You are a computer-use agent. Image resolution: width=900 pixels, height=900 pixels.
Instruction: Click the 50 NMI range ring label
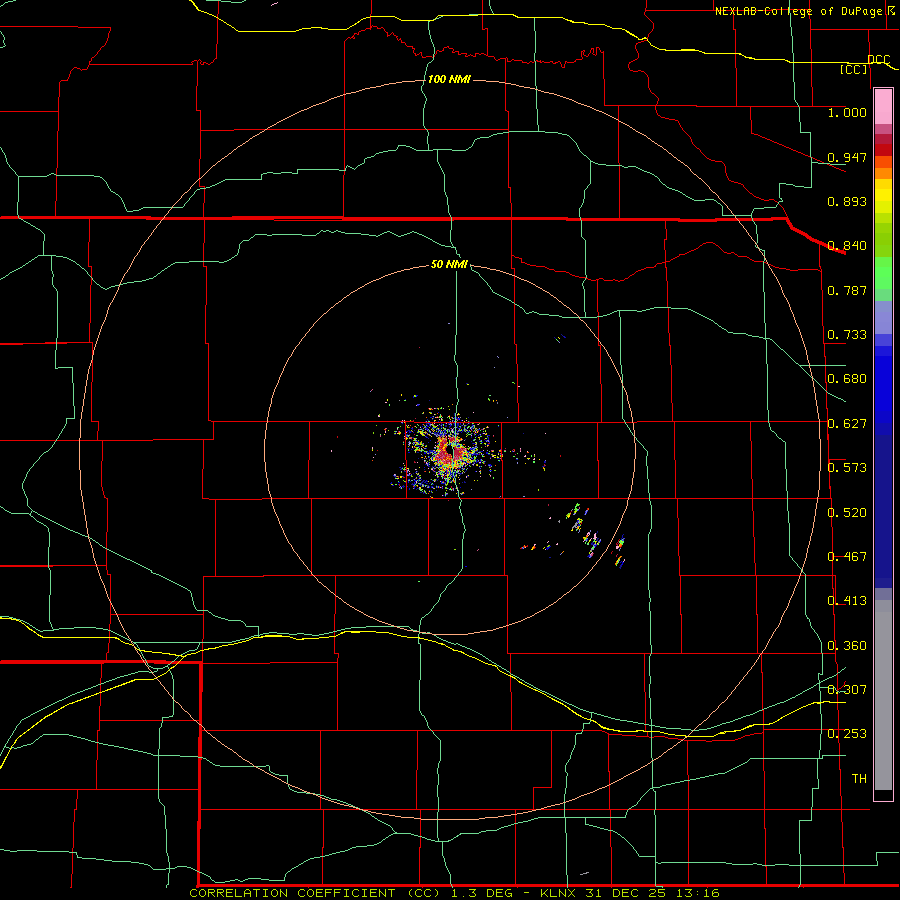coord(449,264)
